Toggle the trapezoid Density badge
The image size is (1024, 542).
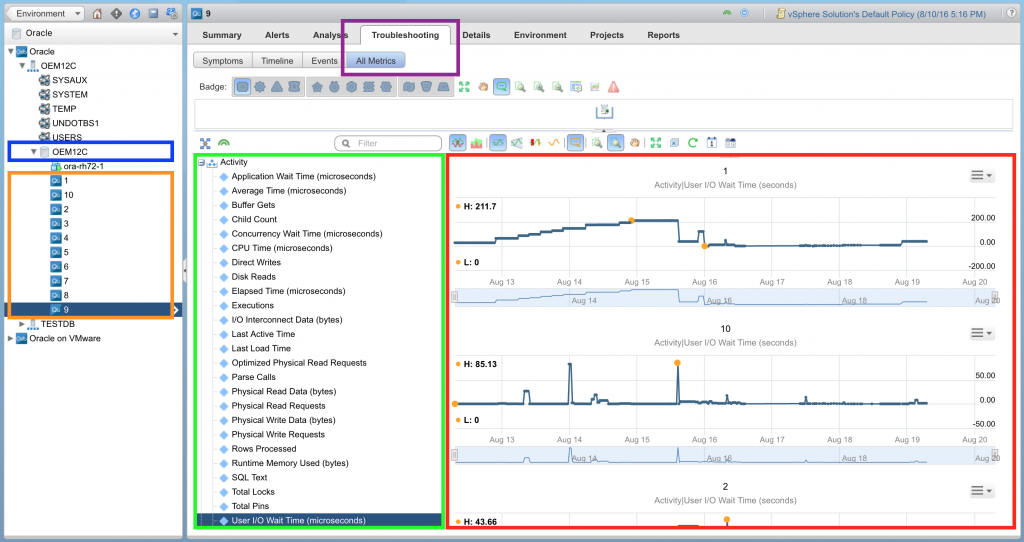click(x=443, y=87)
